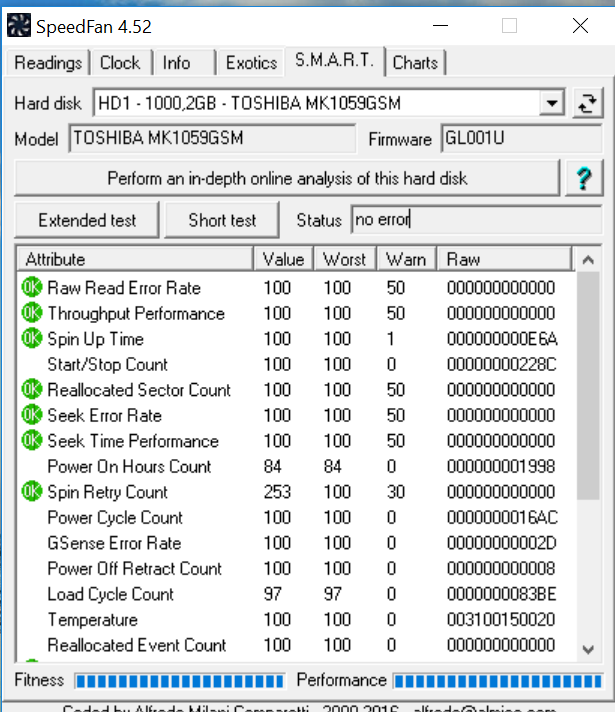This screenshot has height=712, width=615.
Task: Sort by the Attribute column header
Action: [134, 260]
